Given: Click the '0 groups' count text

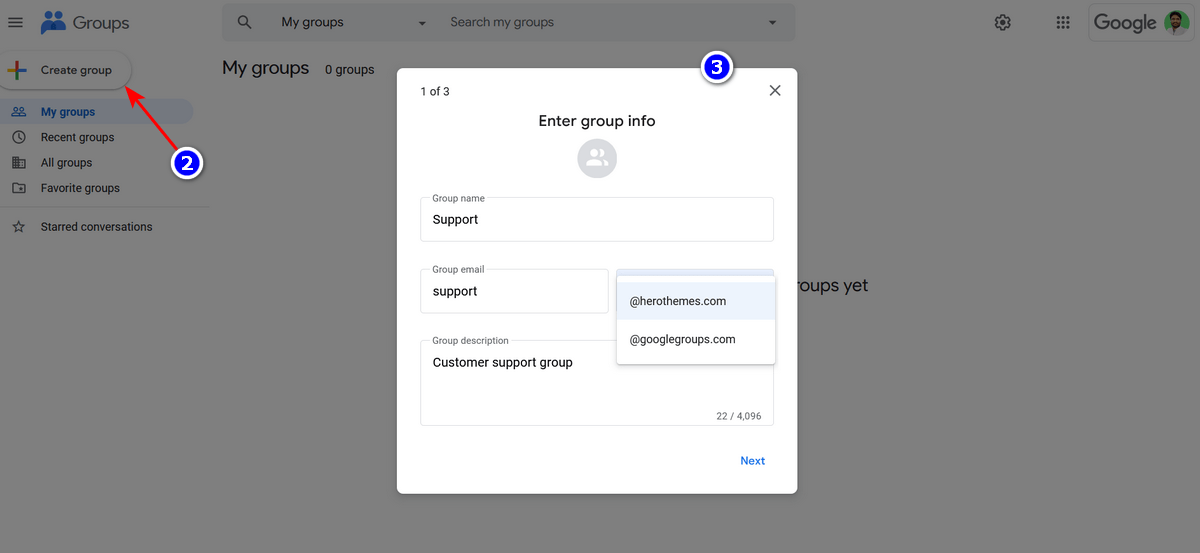Looking at the screenshot, I should (350, 70).
